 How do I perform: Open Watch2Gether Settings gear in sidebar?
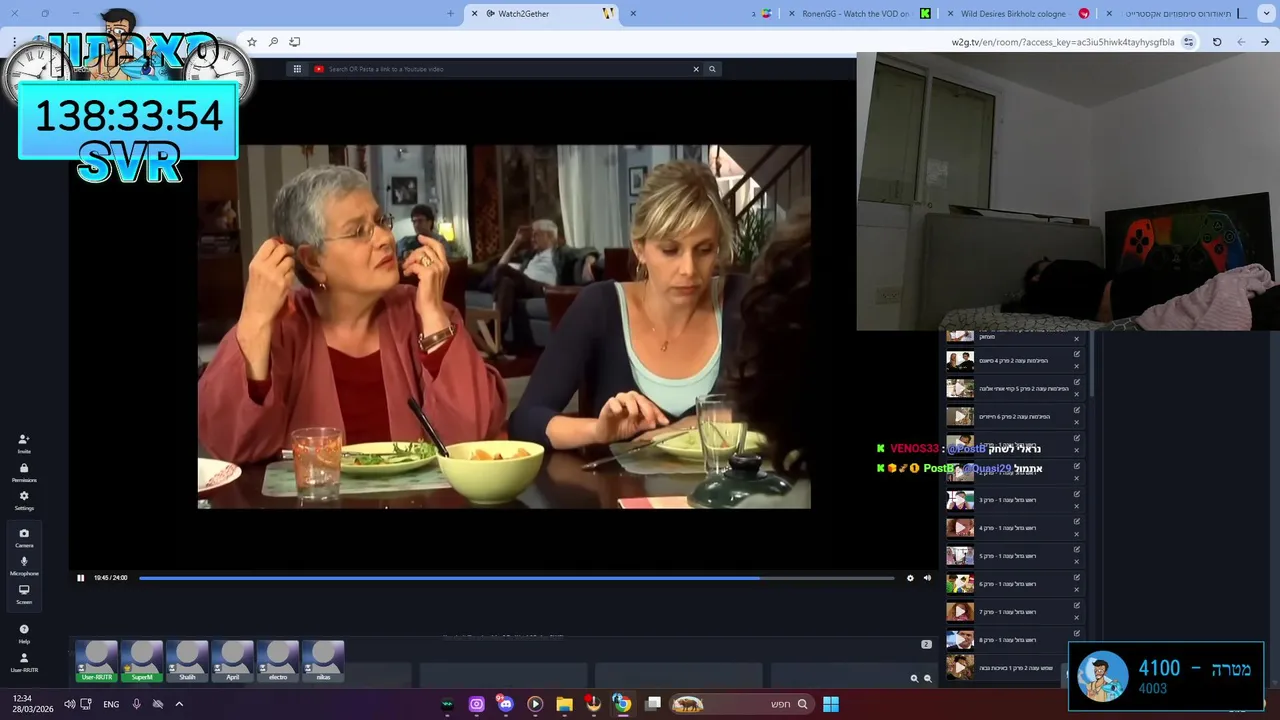point(24,499)
